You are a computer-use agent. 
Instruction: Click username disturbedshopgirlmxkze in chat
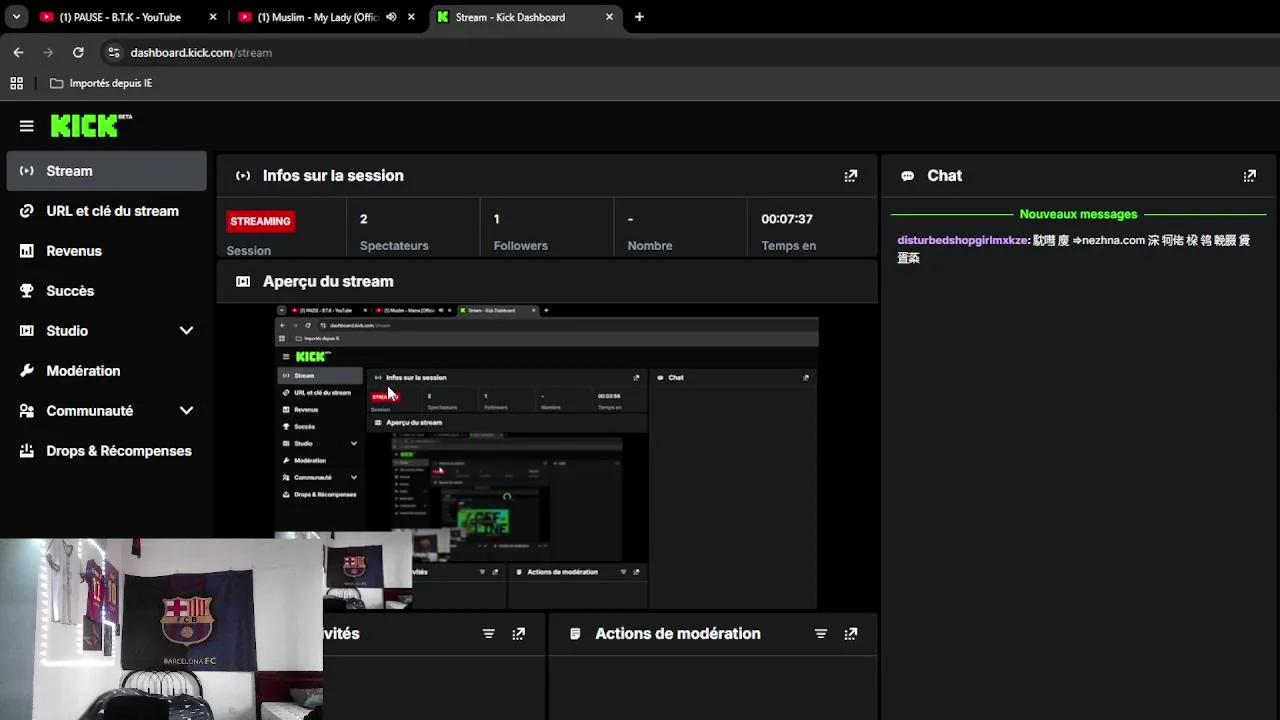962,240
